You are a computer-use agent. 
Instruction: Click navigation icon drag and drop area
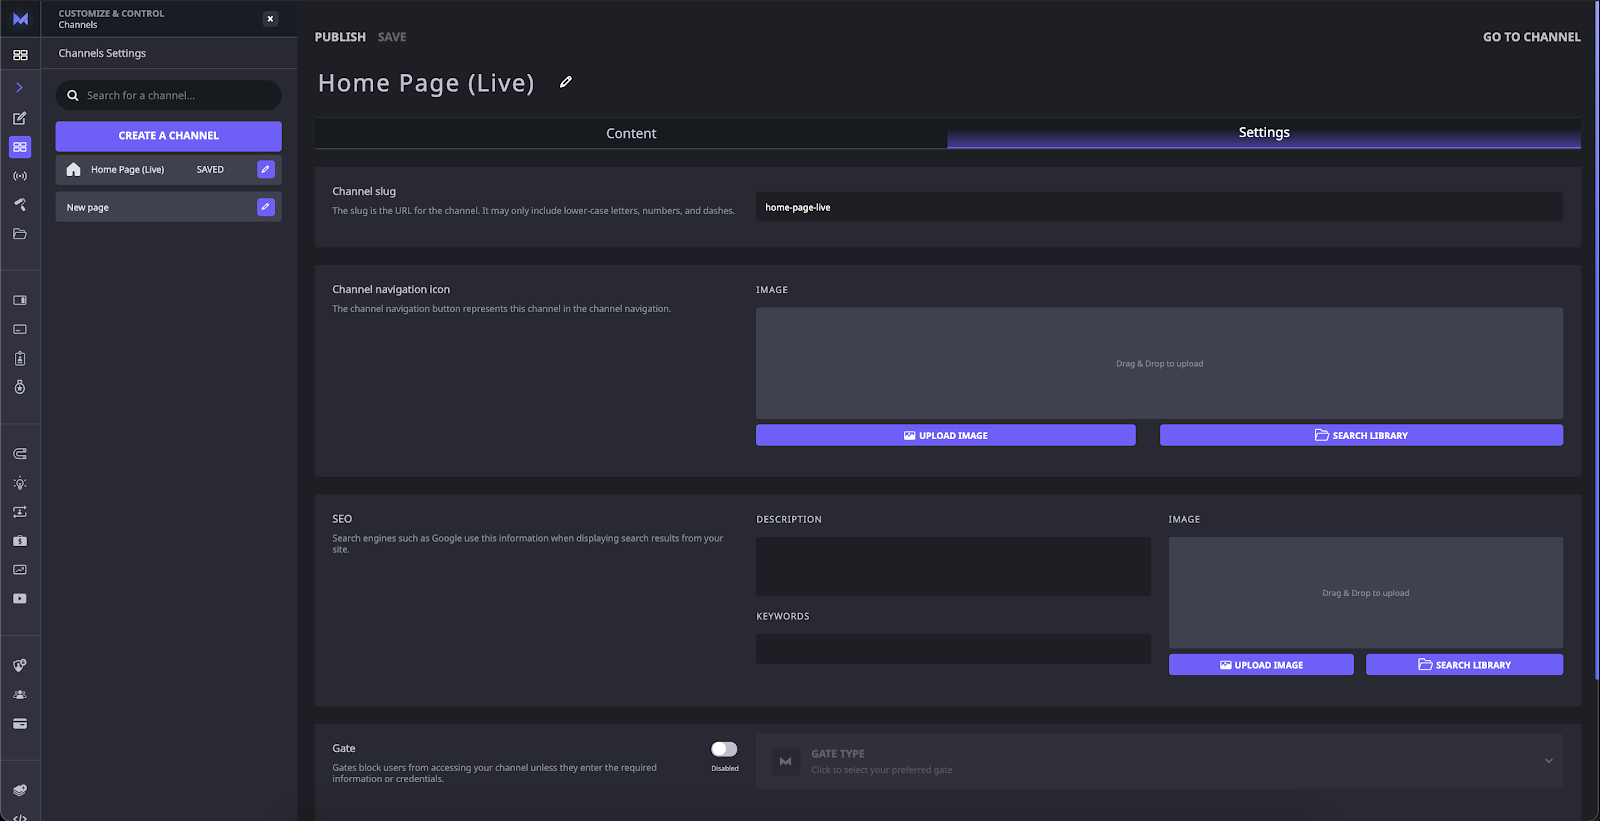click(1159, 363)
